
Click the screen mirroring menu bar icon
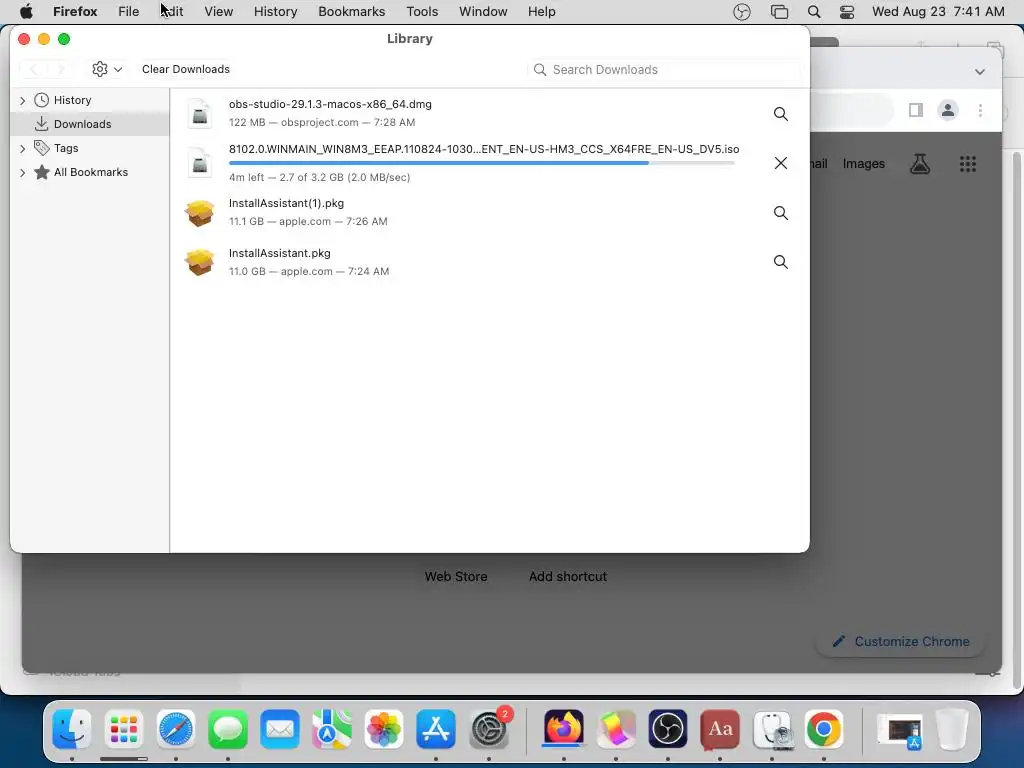point(779,12)
